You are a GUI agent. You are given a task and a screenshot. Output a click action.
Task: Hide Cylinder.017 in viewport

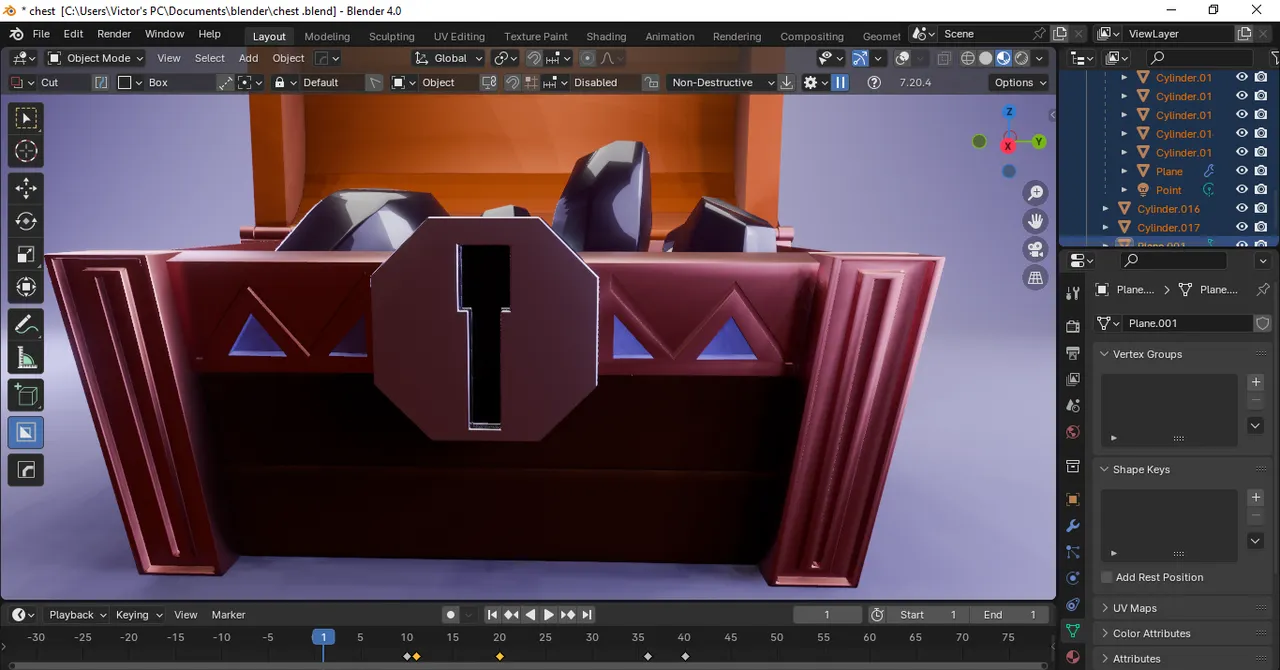[x=1241, y=227]
